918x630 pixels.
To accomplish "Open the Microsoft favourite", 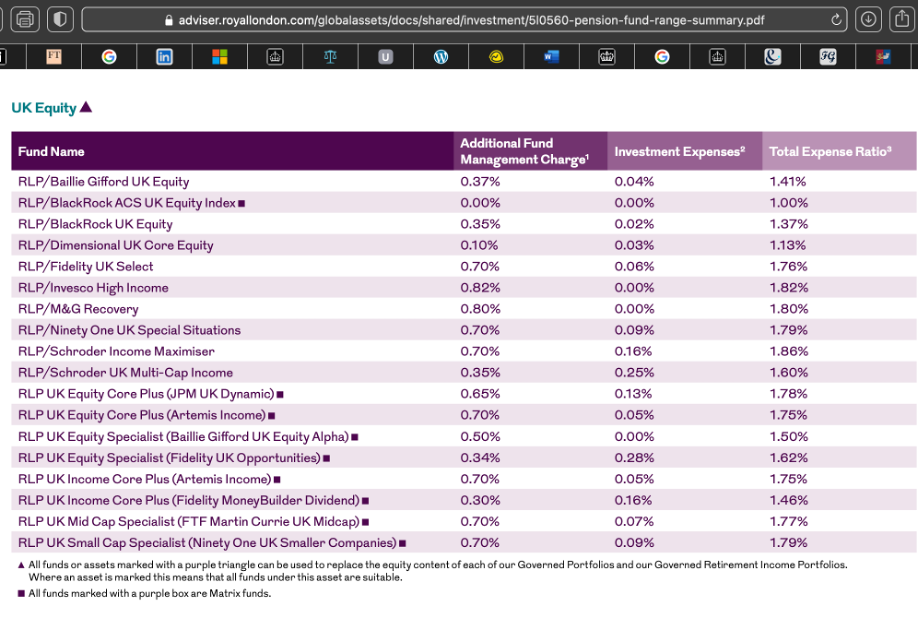I will pyautogui.click(x=220, y=57).
